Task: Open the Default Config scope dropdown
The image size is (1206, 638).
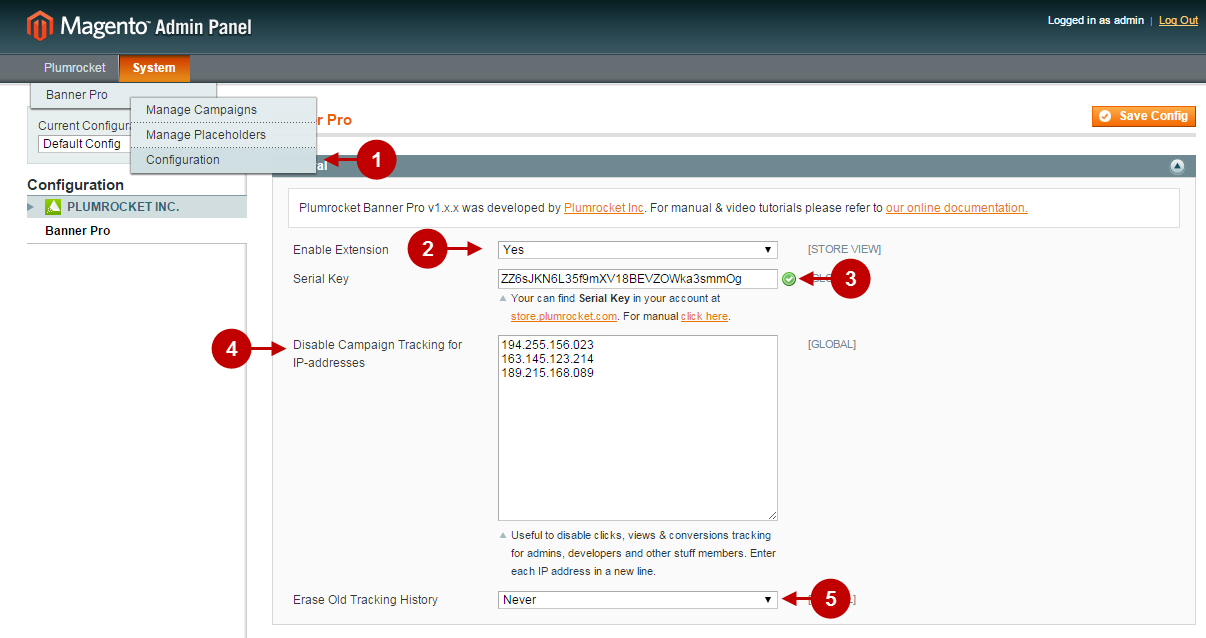Action: (x=85, y=143)
